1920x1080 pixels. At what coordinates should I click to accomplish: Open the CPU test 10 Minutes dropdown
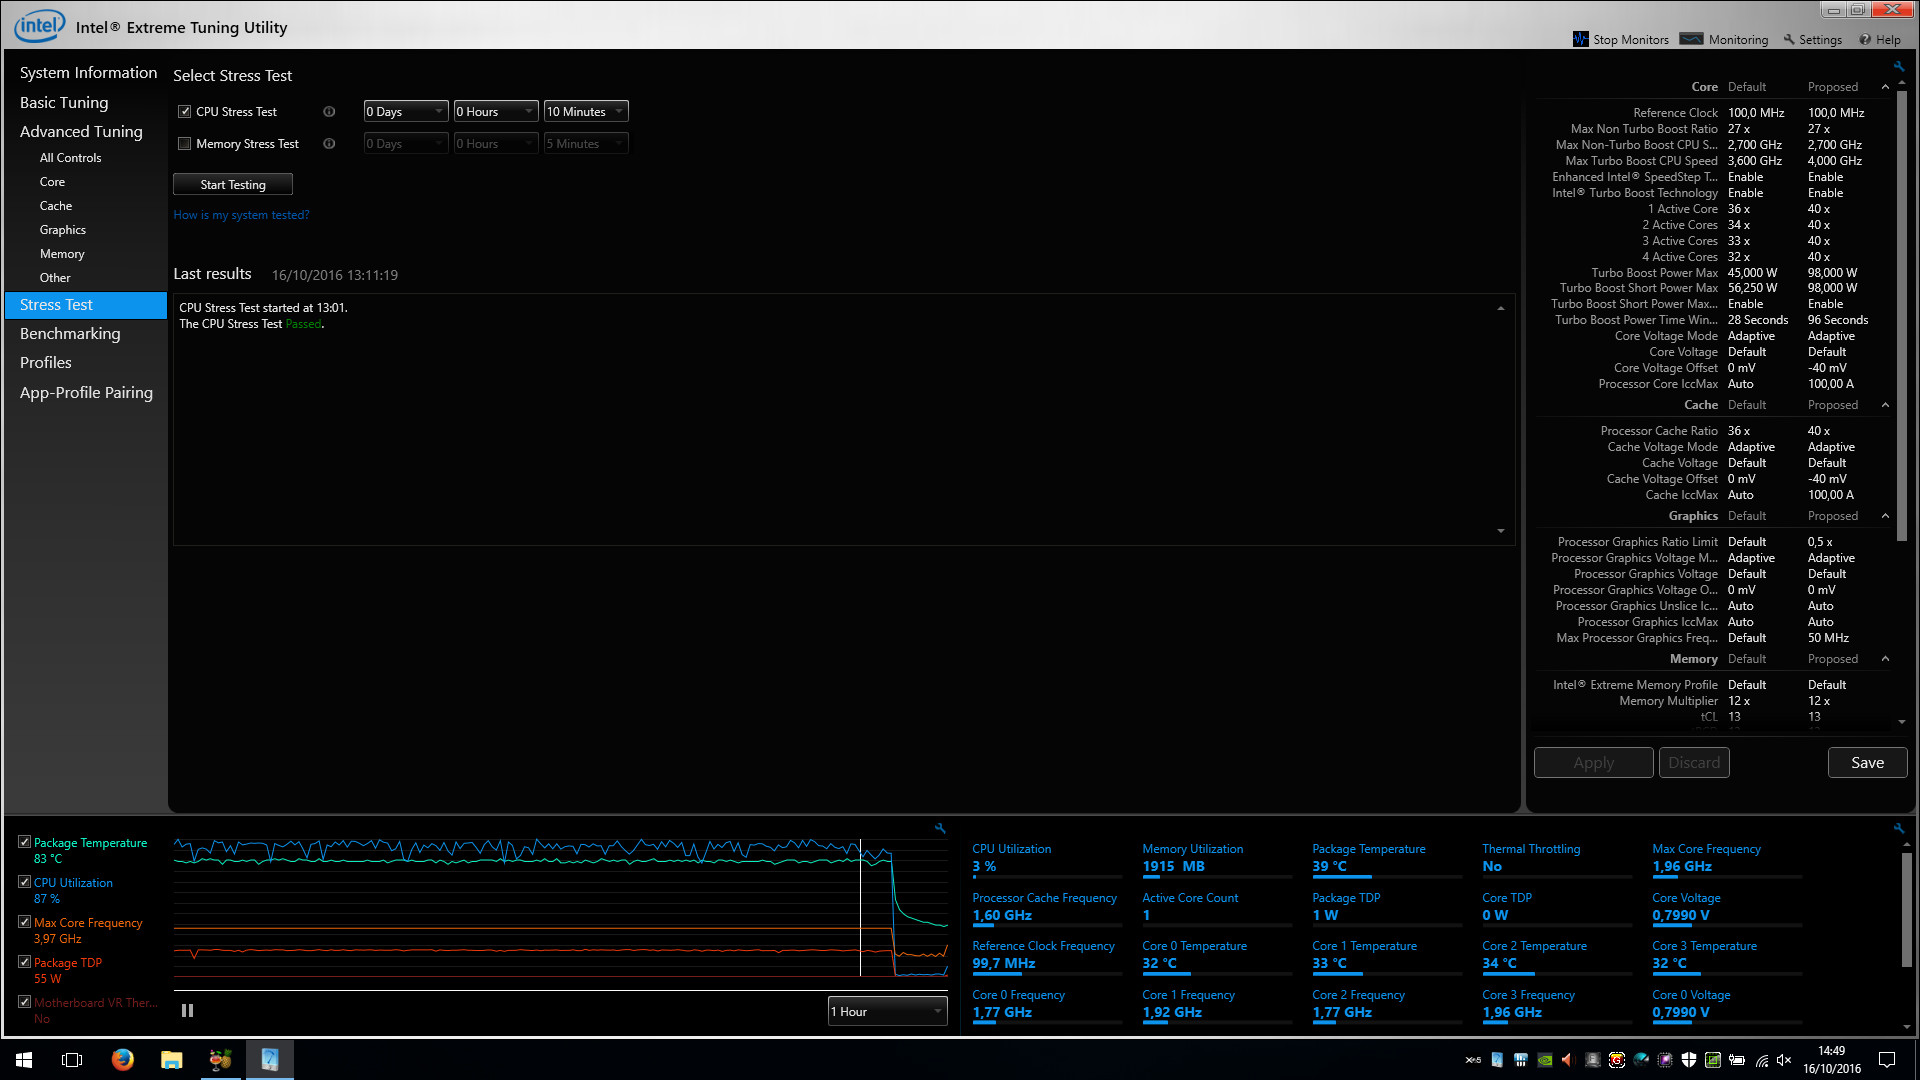click(585, 112)
